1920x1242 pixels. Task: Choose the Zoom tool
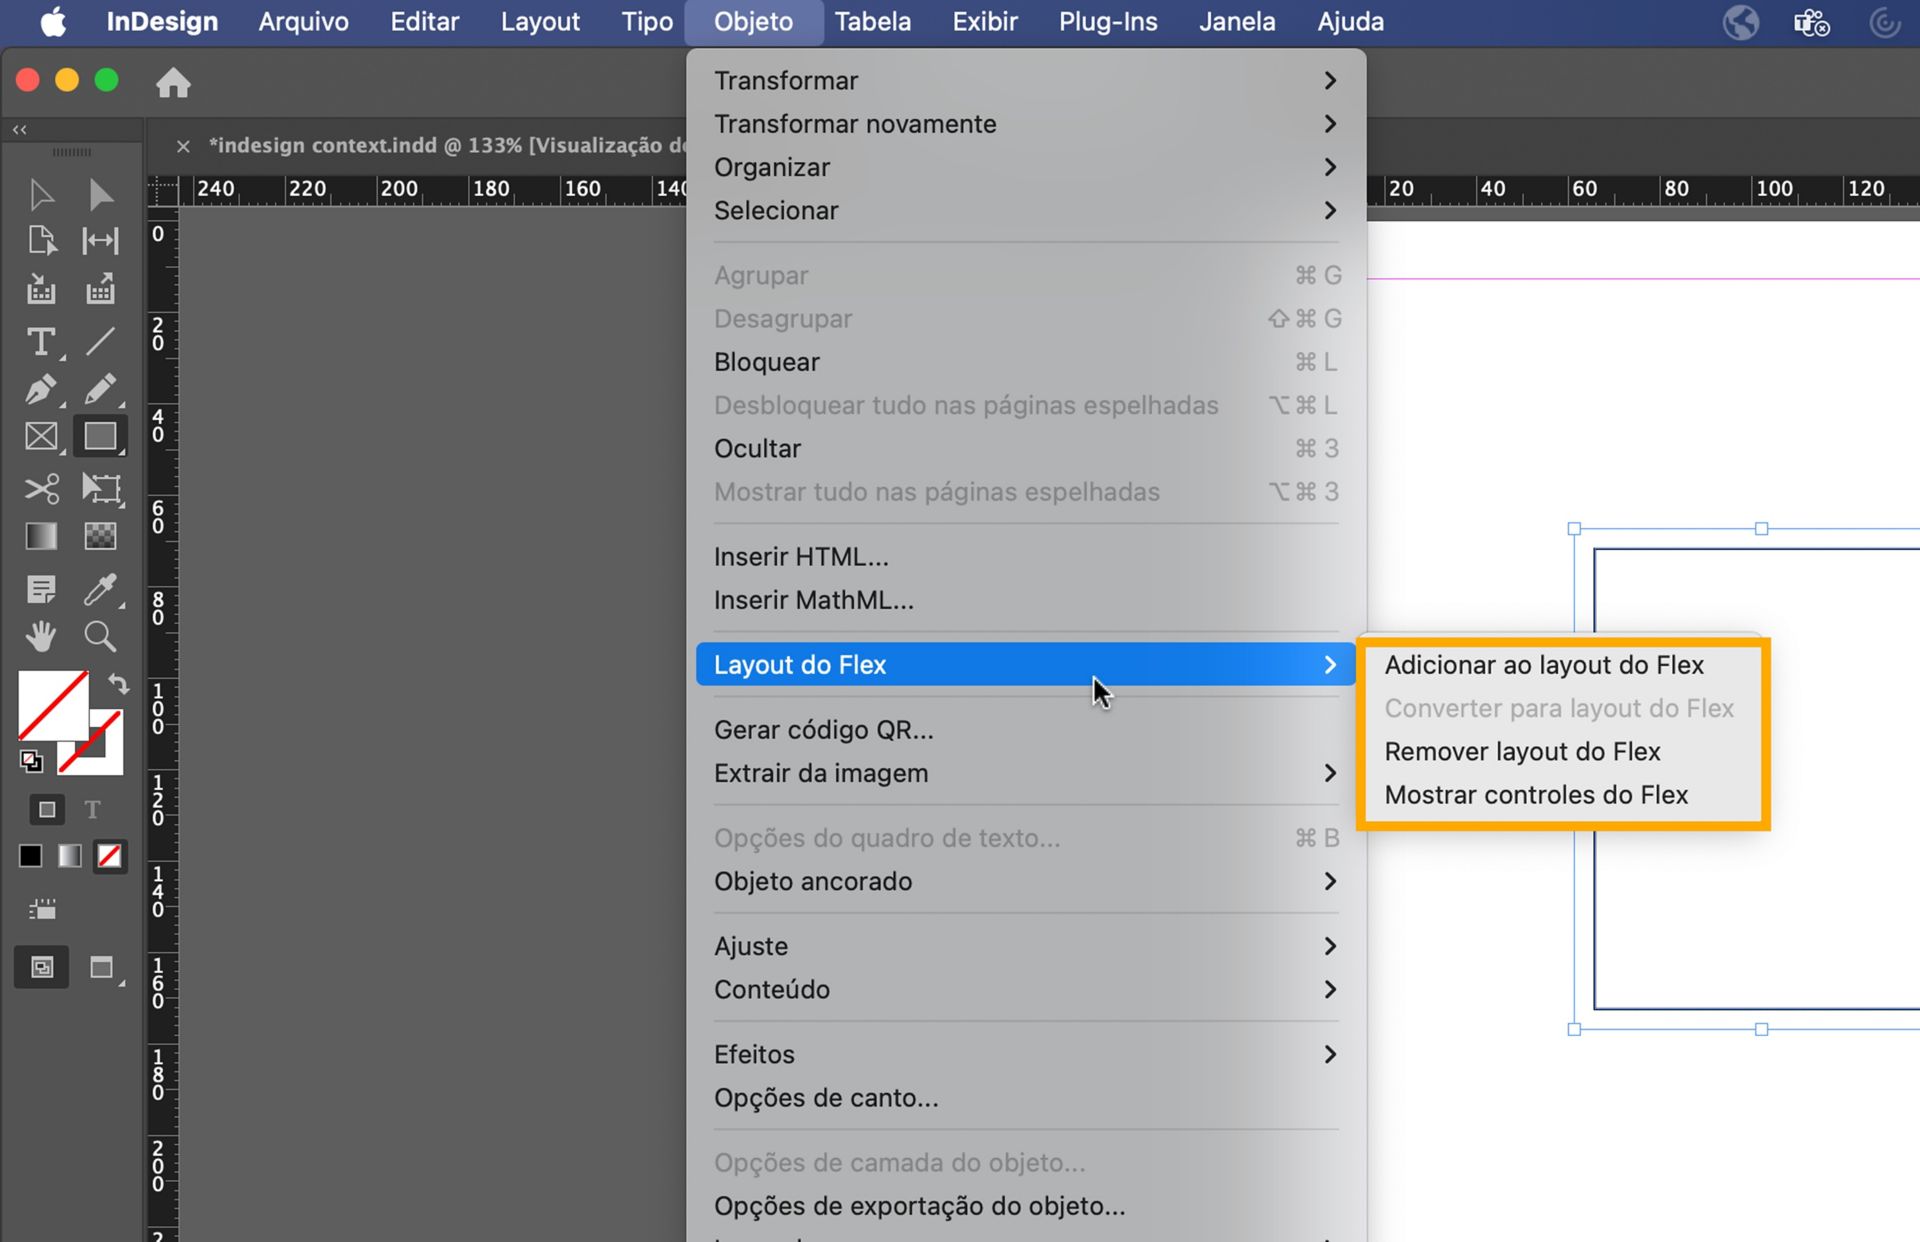(100, 636)
